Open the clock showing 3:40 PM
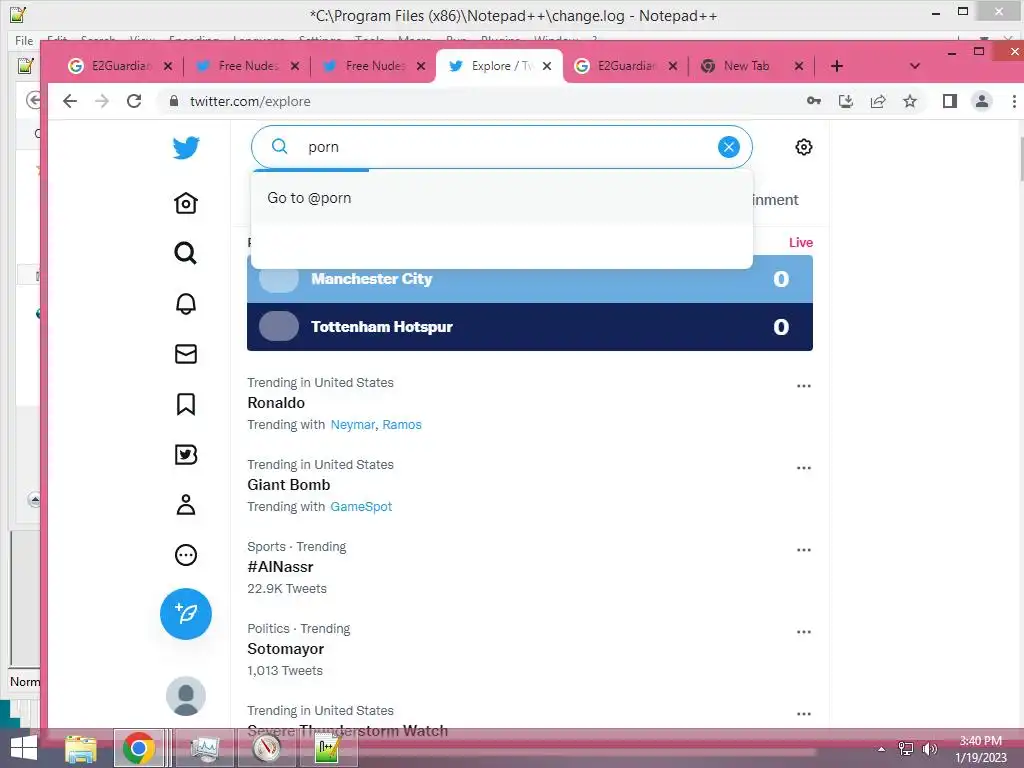 pyautogui.click(x=981, y=741)
